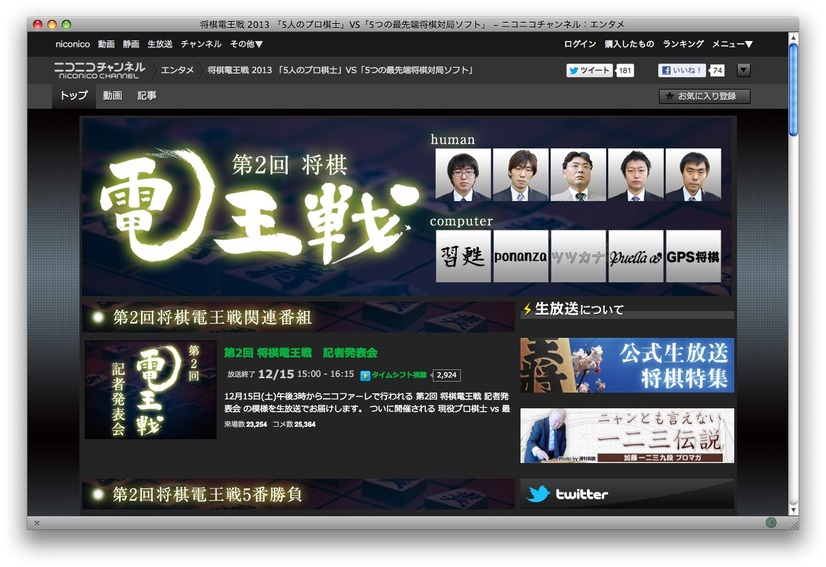
Task: Switch to the 動画 channel tab
Action: tap(112, 96)
